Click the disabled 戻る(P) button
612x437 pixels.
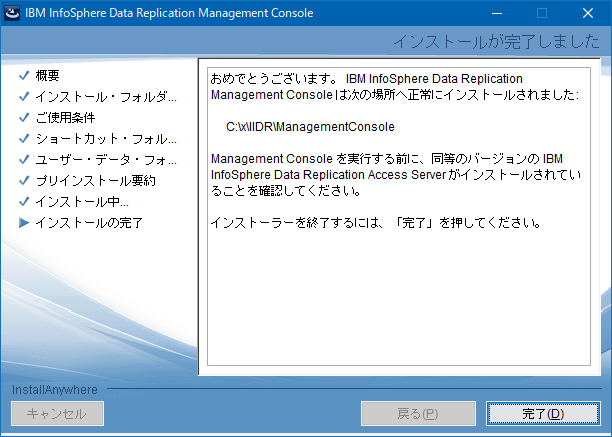418,414
